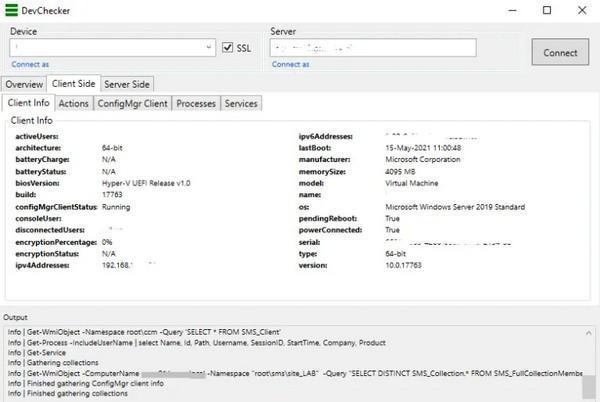
Task: Click the configMgrClientStatus 'Running' value
Action: (116, 207)
